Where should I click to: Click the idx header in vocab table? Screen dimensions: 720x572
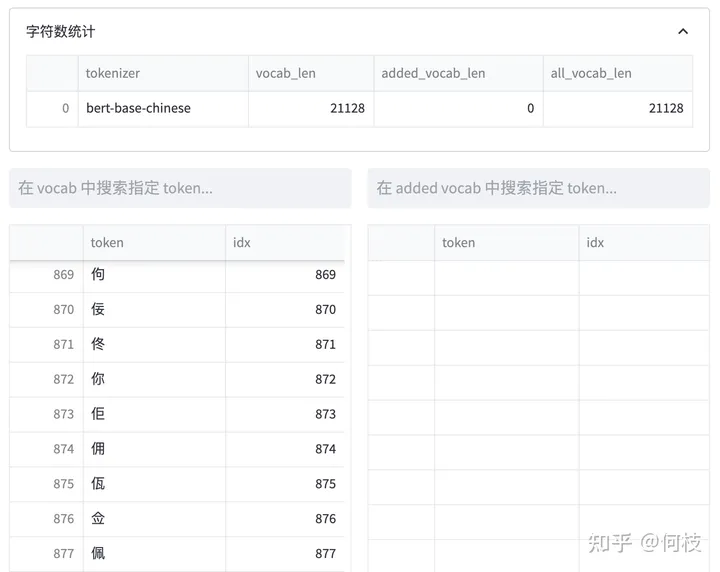[x=285, y=242]
